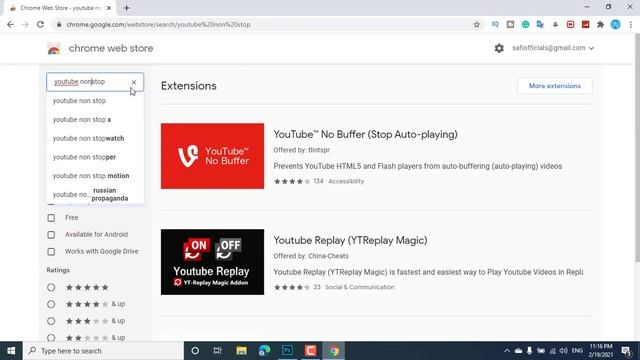This screenshot has width=640, height=360.
Task: Open a new browser tab
Action: (x=127, y=8)
